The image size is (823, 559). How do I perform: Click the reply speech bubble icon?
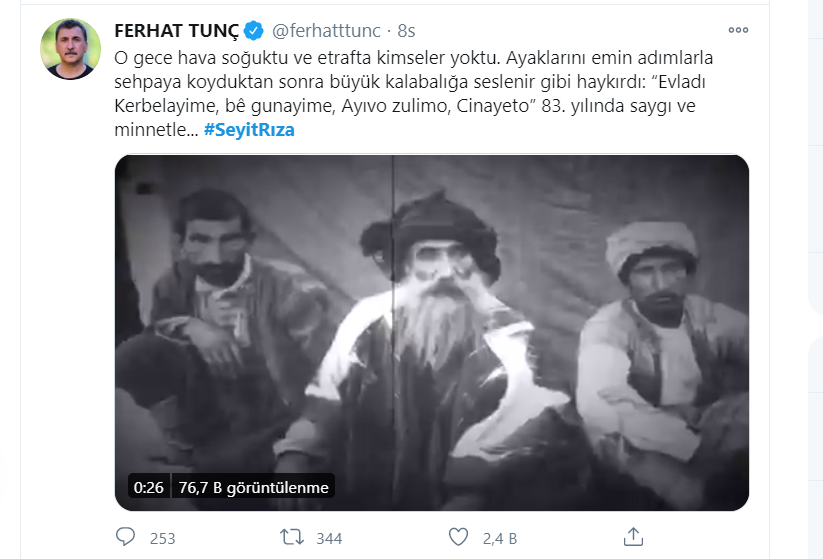click(x=125, y=537)
